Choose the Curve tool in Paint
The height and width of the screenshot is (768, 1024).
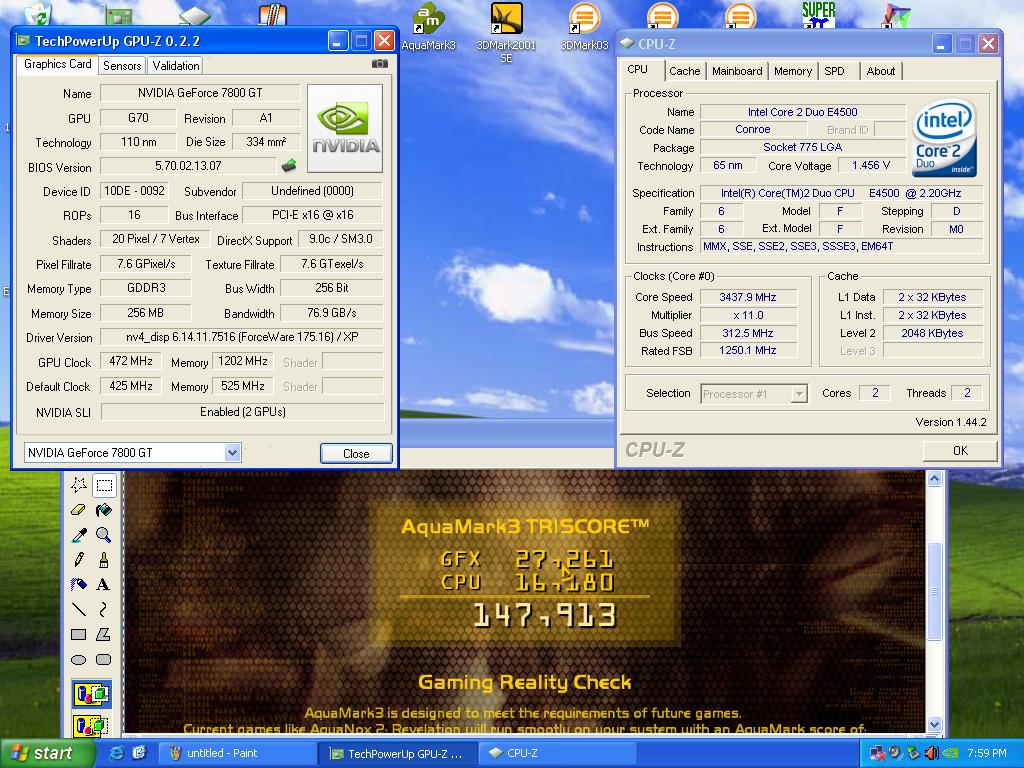(x=104, y=609)
